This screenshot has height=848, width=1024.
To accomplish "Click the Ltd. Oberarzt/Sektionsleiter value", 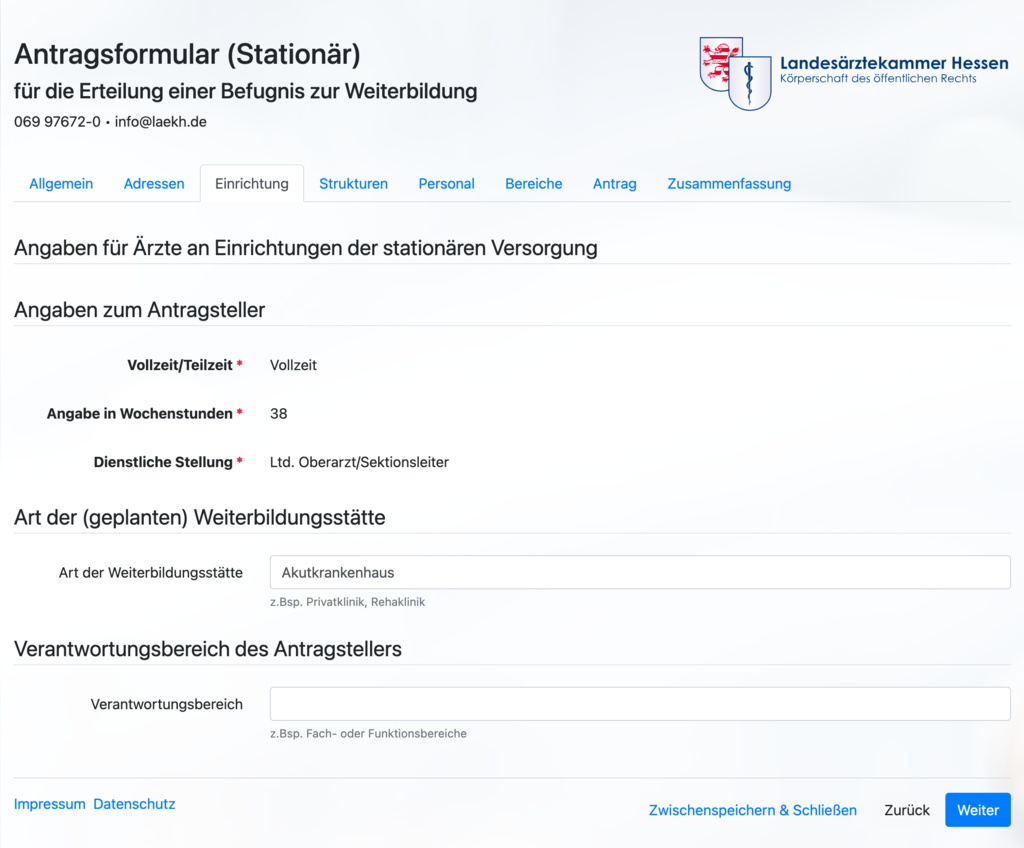I will 359,462.
